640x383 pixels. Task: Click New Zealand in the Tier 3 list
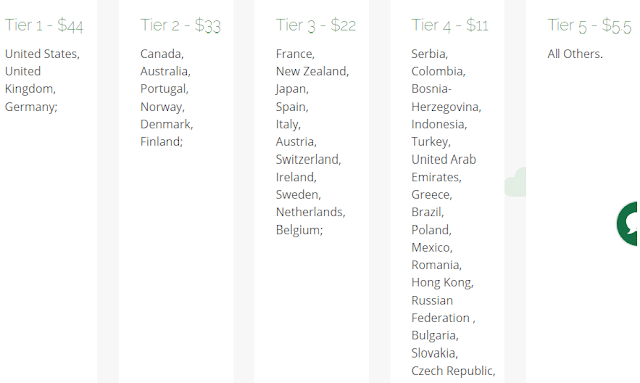point(312,71)
